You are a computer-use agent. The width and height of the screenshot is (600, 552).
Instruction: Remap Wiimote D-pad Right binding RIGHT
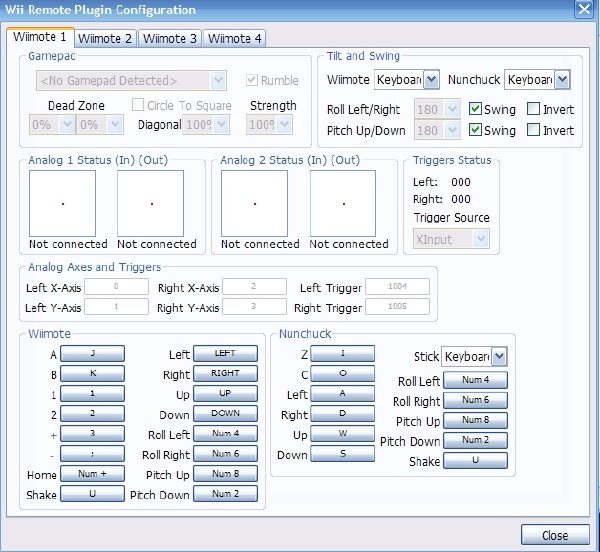(x=225, y=373)
